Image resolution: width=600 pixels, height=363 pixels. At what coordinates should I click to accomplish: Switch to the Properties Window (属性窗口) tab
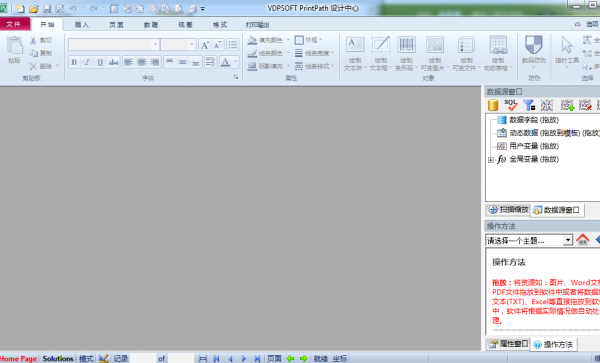(x=509, y=343)
